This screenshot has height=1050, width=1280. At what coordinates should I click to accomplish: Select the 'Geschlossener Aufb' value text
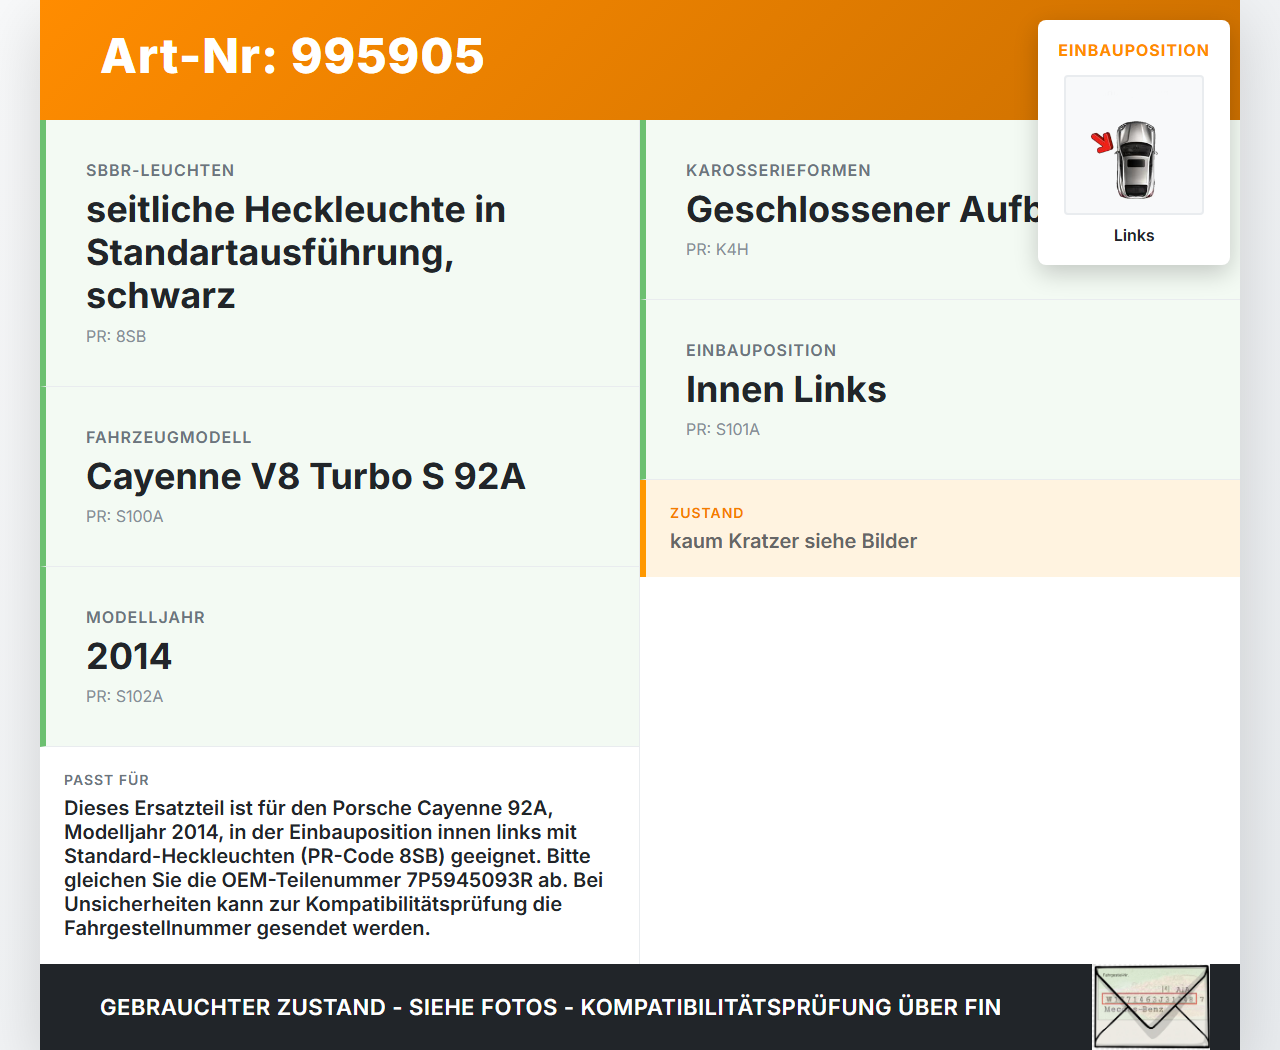point(862,209)
